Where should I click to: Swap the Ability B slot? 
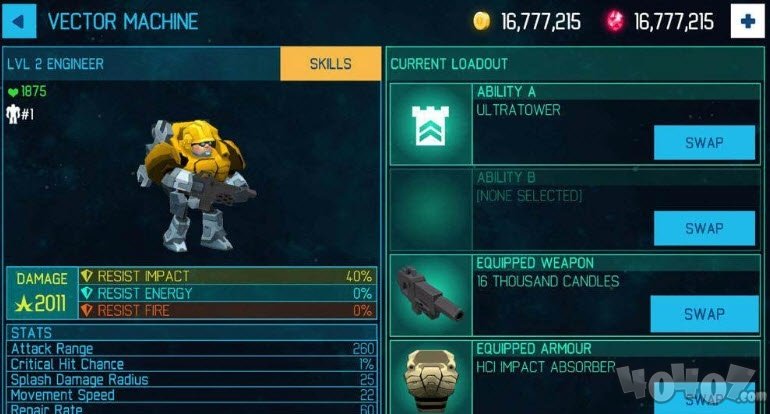[x=704, y=228]
